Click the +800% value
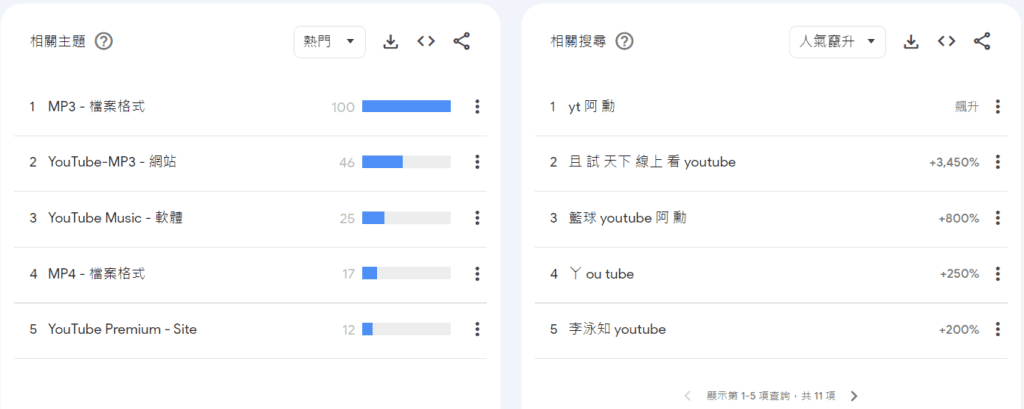This screenshot has width=1024, height=409. 959,218
